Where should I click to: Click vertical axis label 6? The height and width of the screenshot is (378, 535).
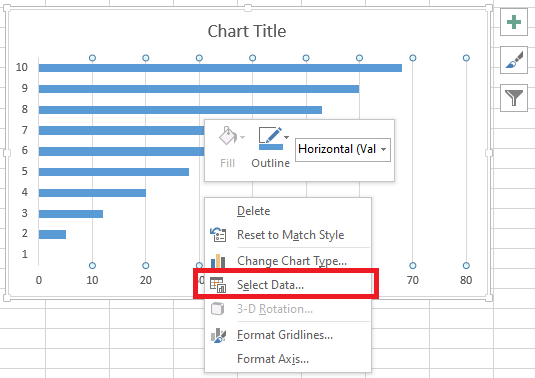(x=25, y=150)
